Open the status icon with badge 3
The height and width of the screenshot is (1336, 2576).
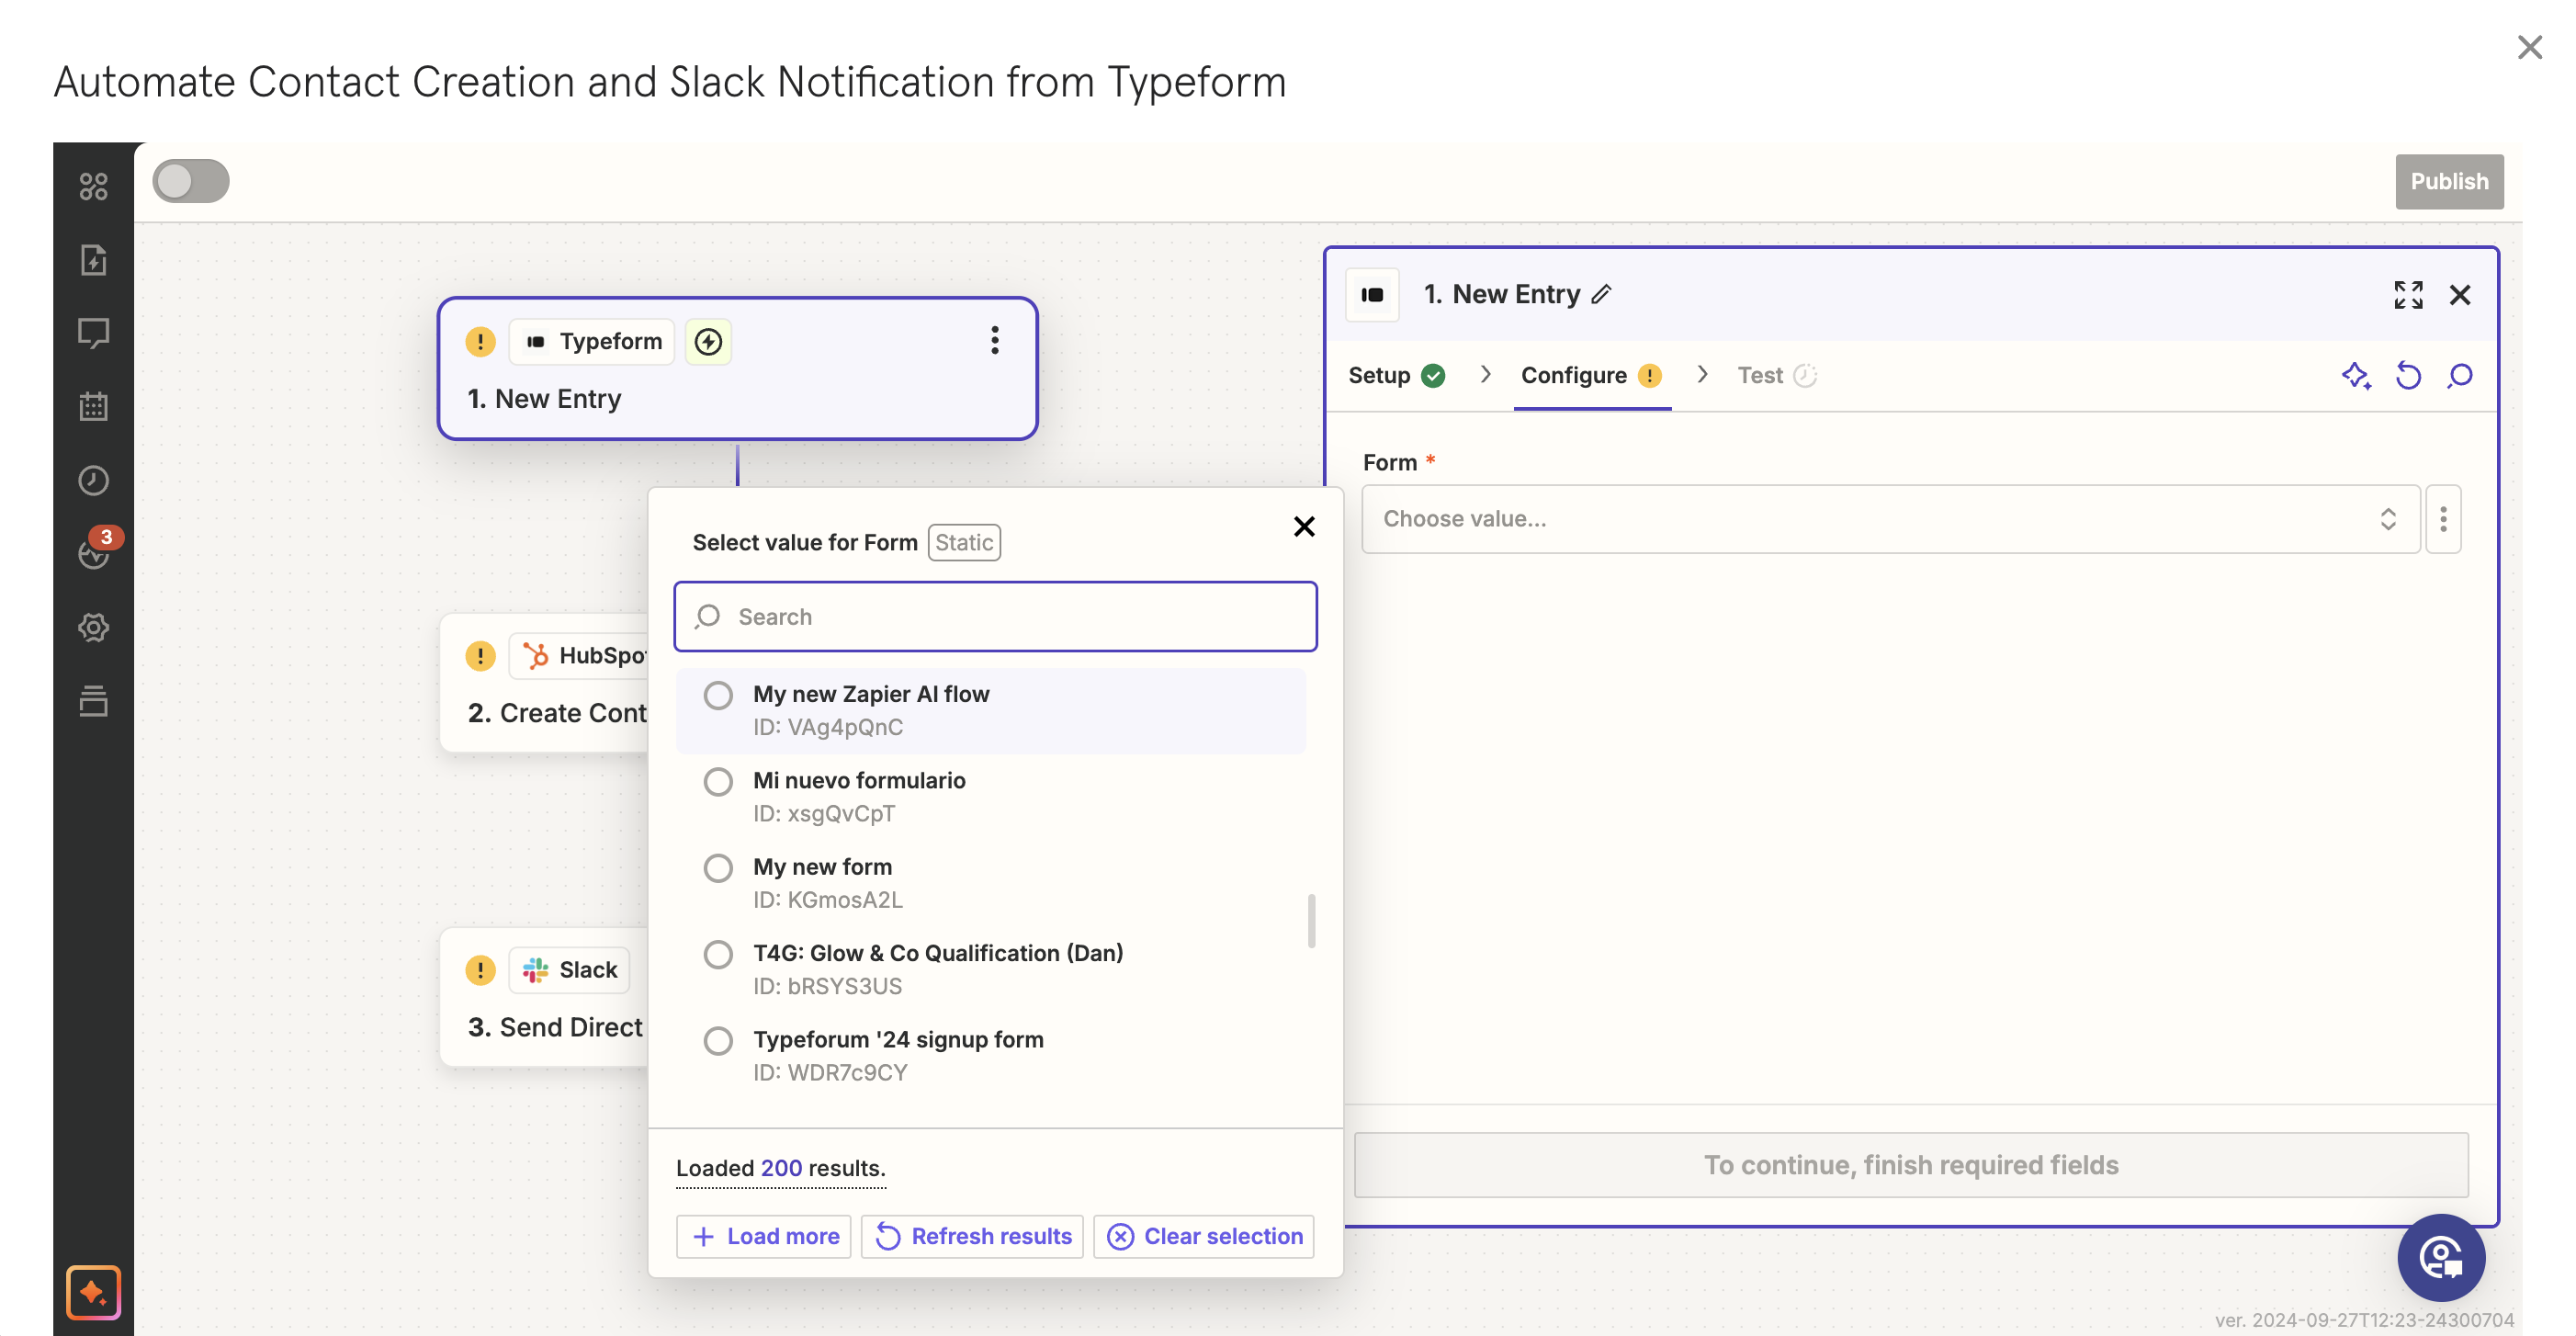tap(95, 551)
